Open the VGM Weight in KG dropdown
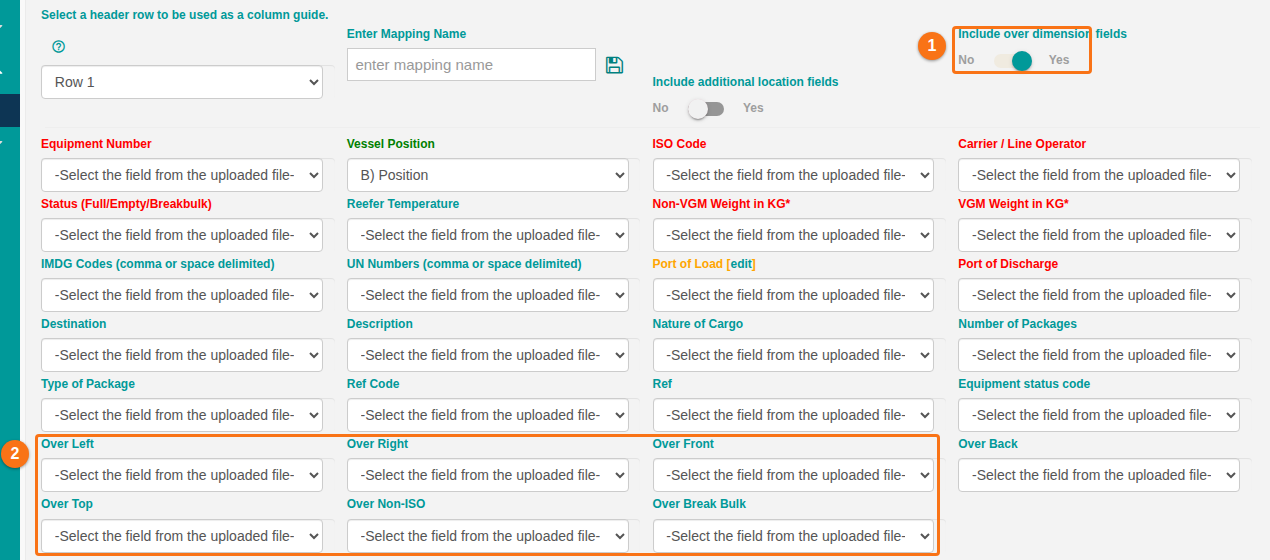The width and height of the screenshot is (1270, 560). pyautogui.click(x=1099, y=235)
